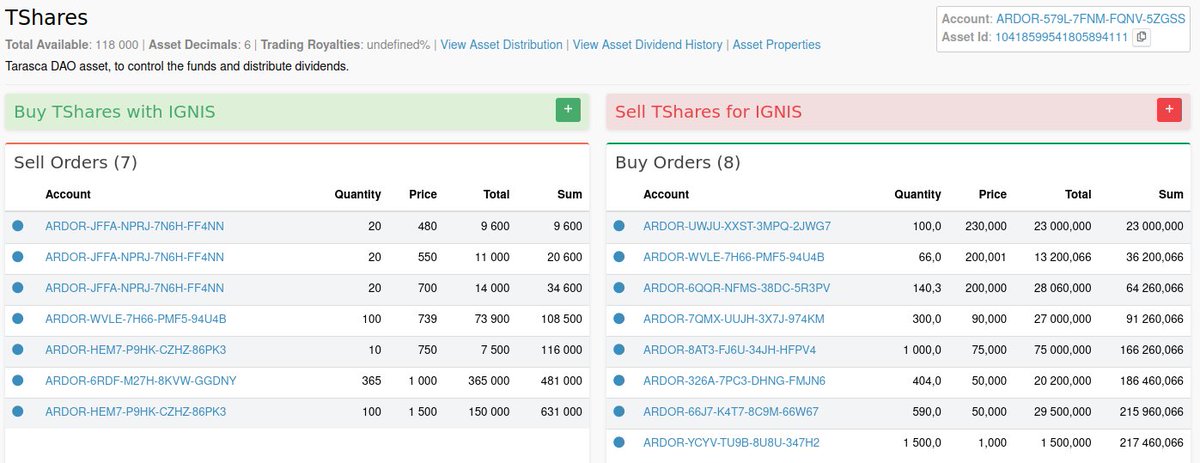Click the Buy Orders (8) panel title

pyautogui.click(x=678, y=162)
